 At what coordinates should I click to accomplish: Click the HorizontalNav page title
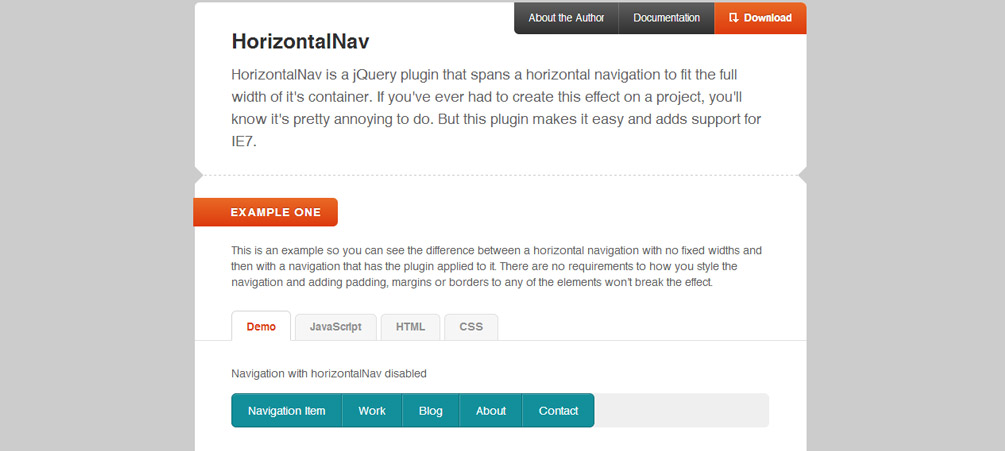click(x=301, y=42)
